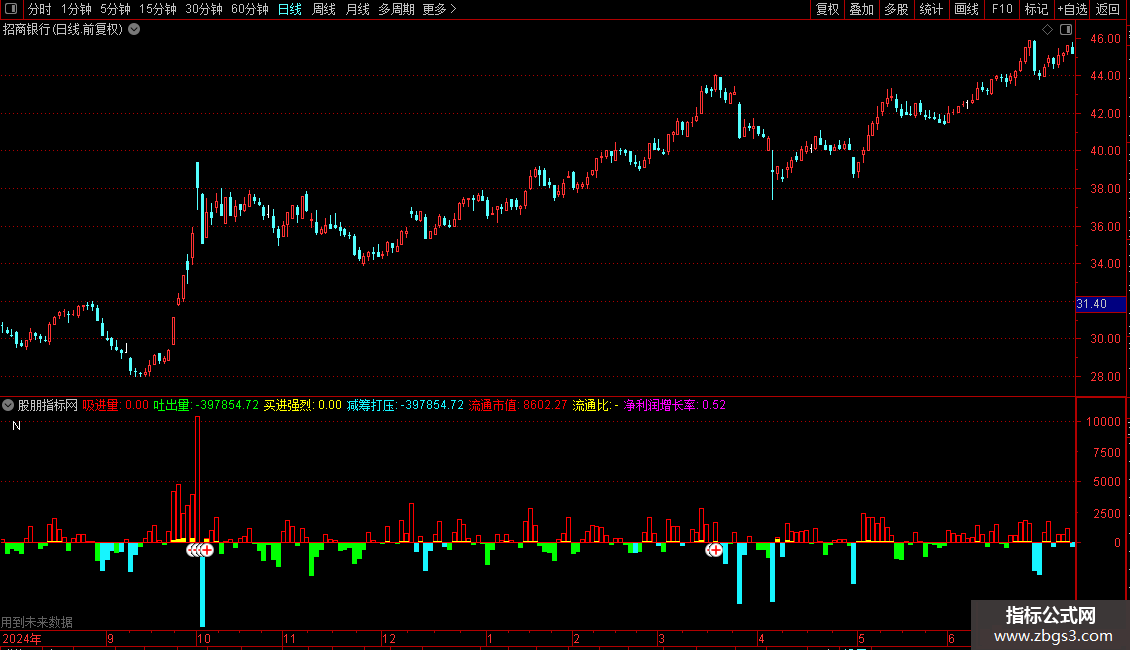Image resolution: width=1130 pixels, height=650 pixels.
Task: Click the 10000 indicator axis label
Action: [x=1103, y=422]
